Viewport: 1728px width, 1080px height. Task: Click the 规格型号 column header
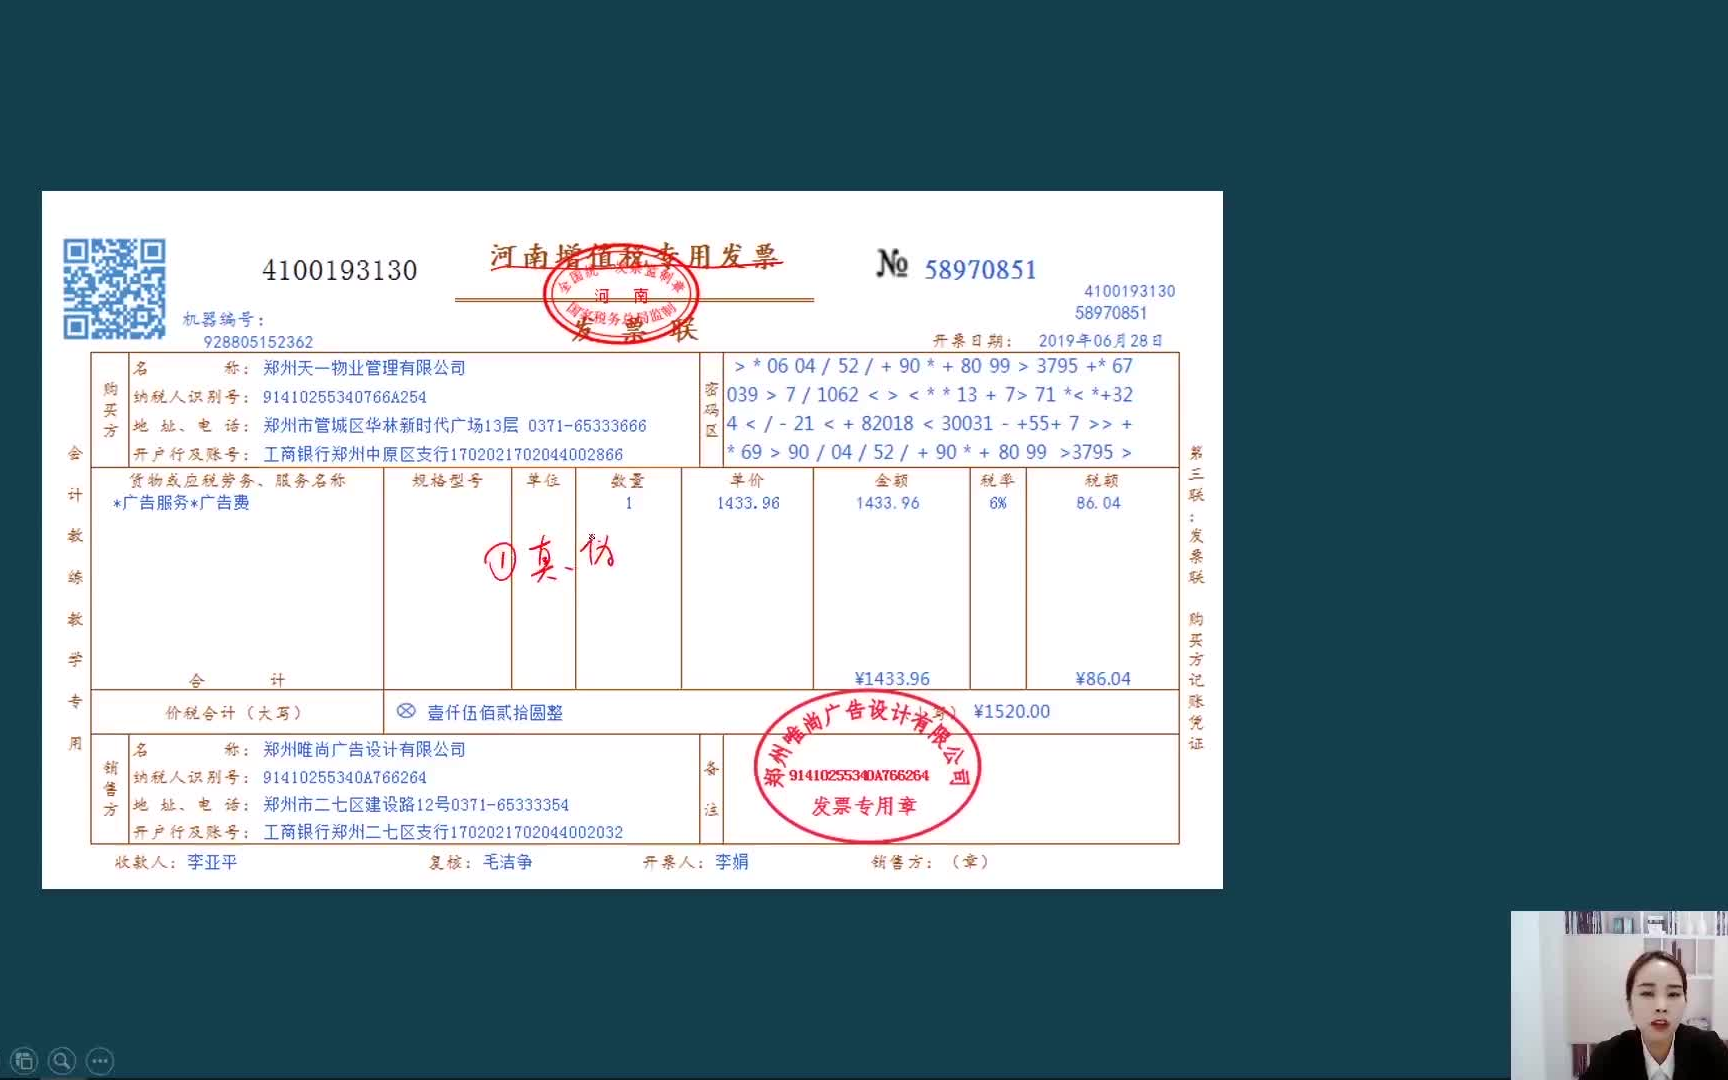point(447,481)
